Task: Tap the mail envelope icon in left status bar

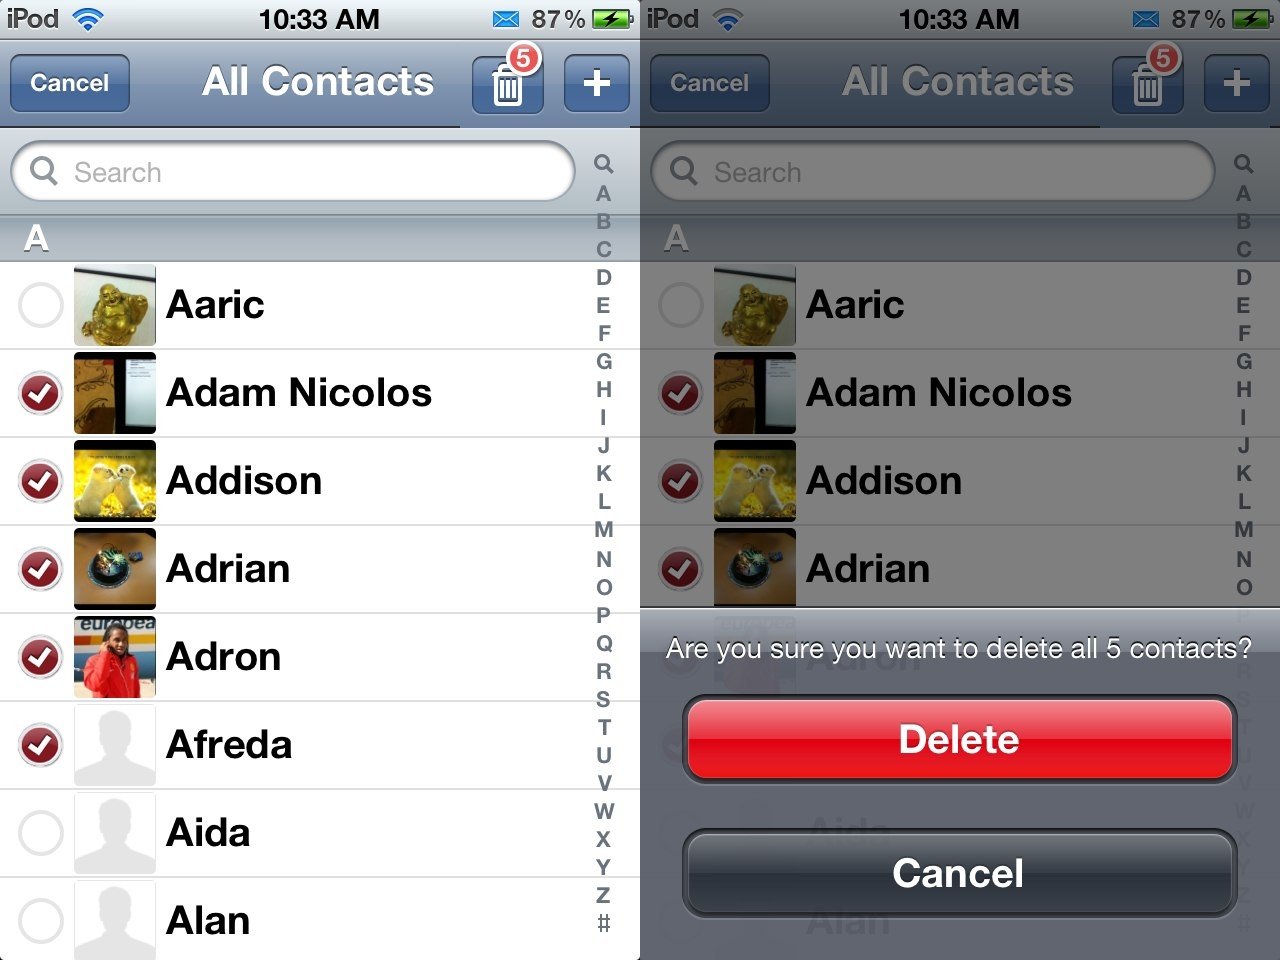Action: 506,19
